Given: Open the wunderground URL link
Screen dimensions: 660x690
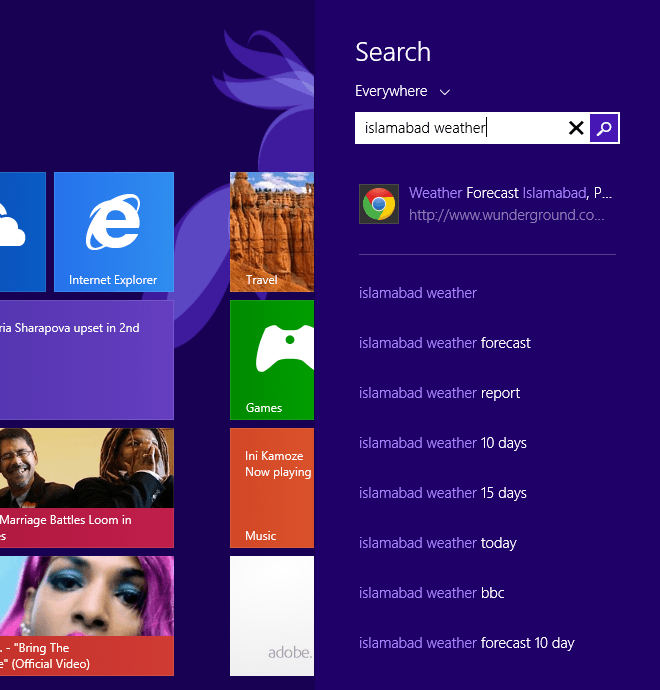Looking at the screenshot, I should 506,215.
